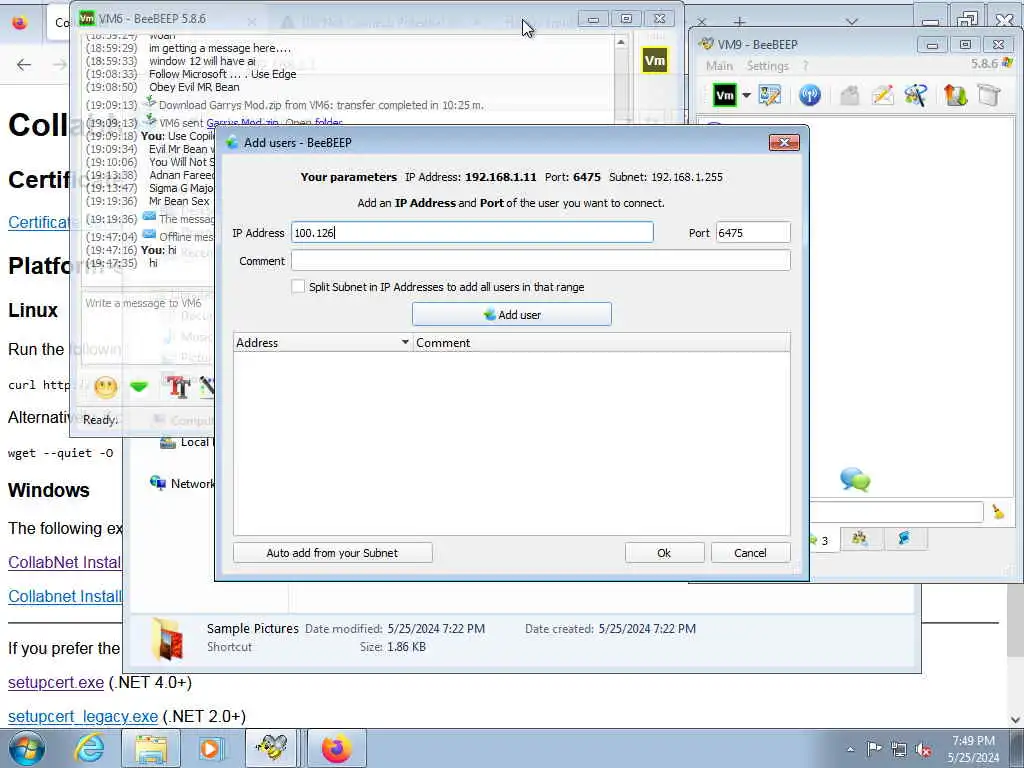The image size is (1024, 768).
Task: Open the setupcert.exe link
Action: [56, 682]
